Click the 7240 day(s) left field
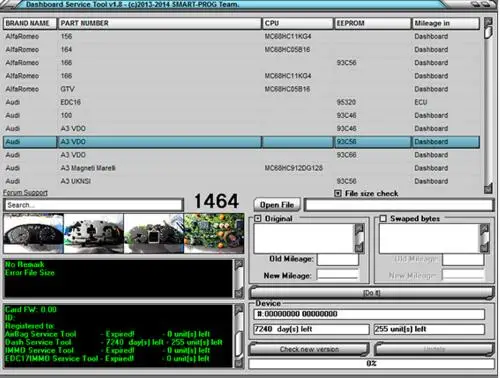Viewport: 500px width, 378px height. tap(311, 329)
